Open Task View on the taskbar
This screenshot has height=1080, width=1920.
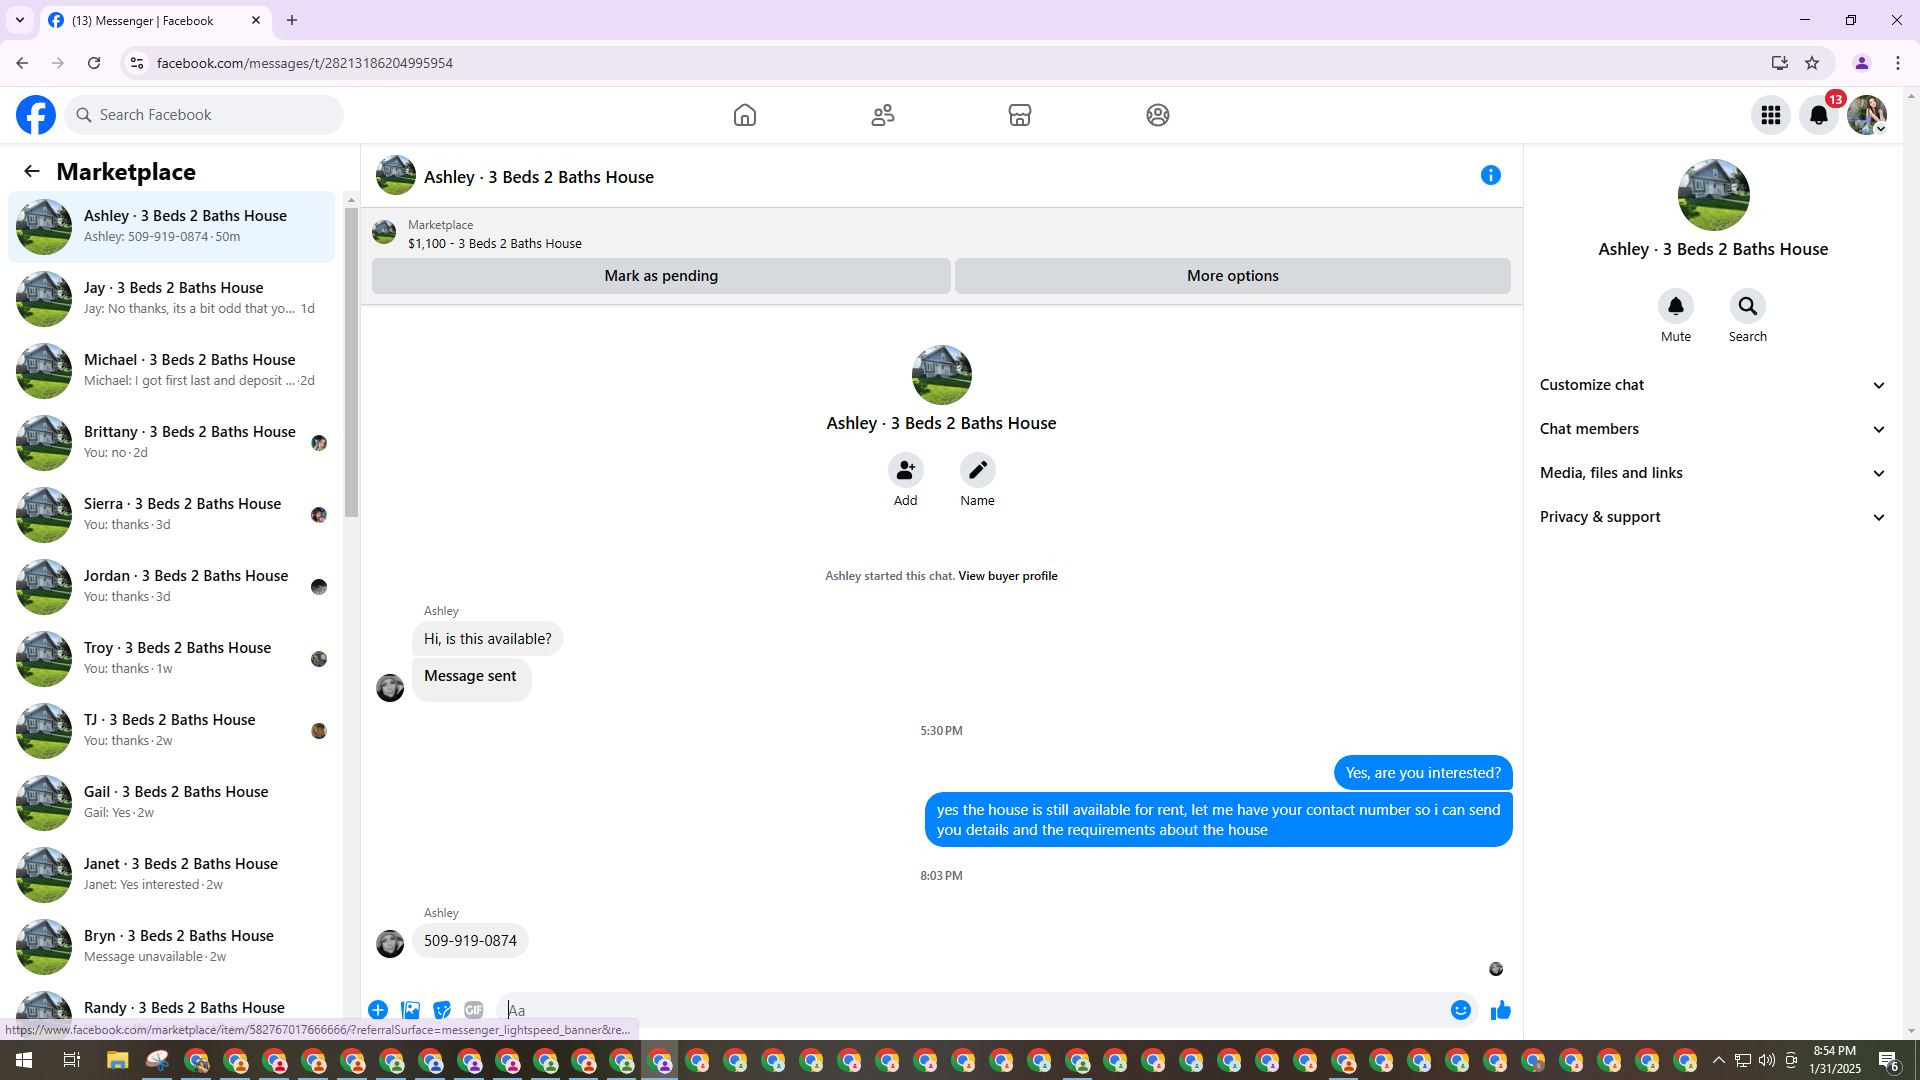pos(71,1060)
